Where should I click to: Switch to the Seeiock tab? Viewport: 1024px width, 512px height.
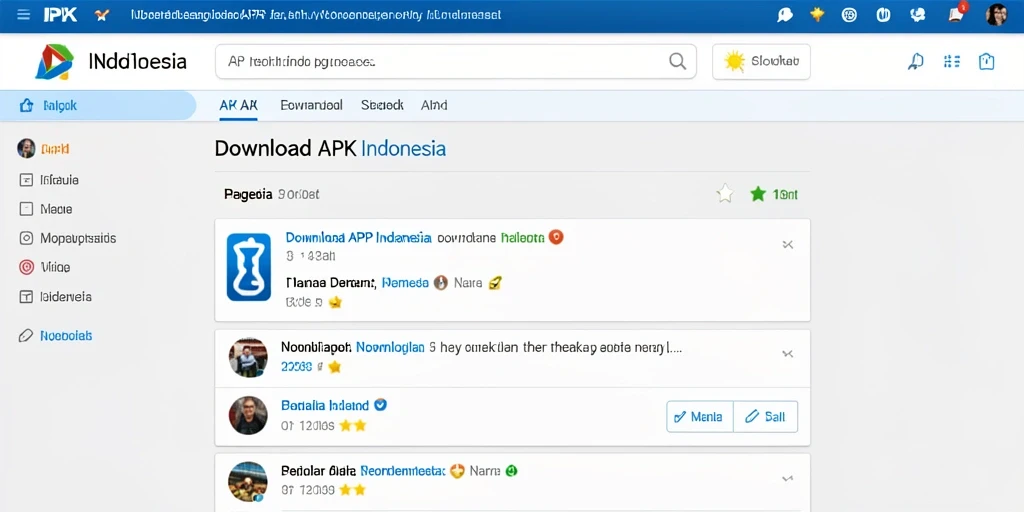(383, 105)
